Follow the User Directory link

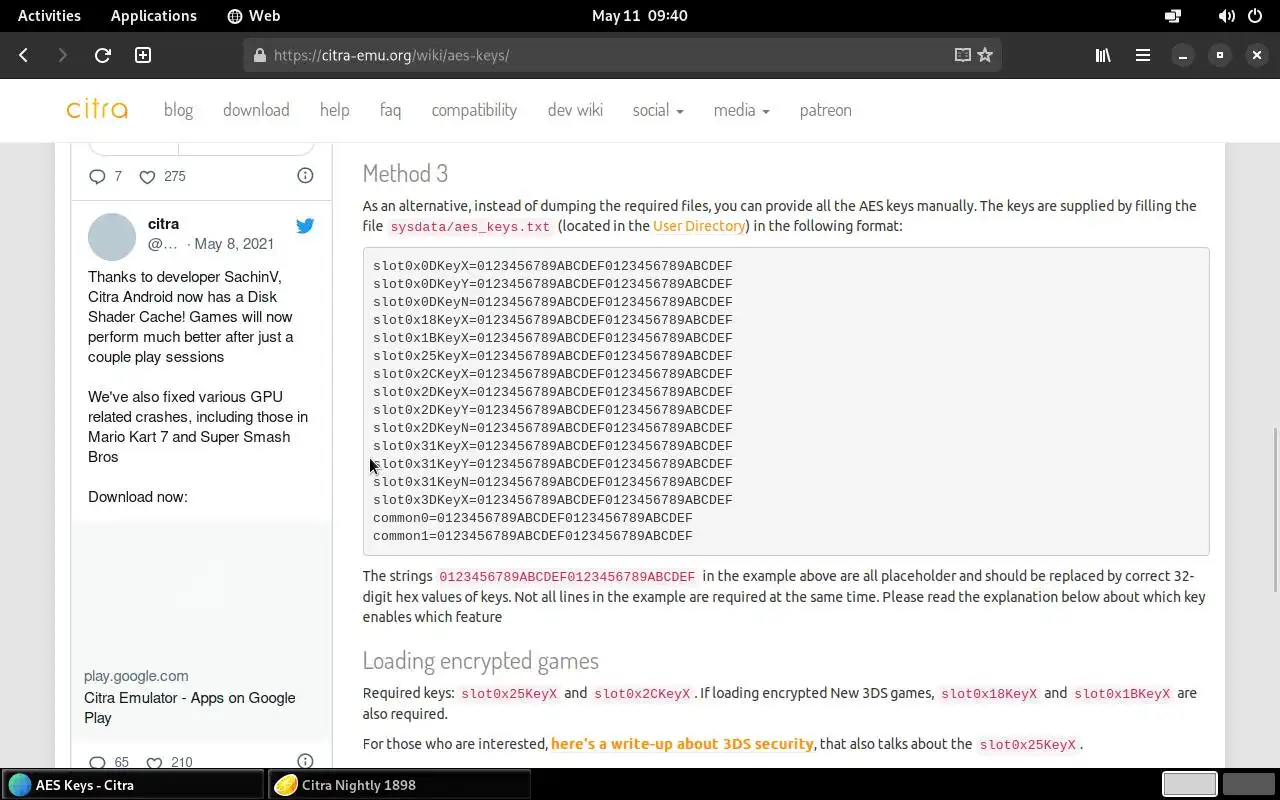[699, 226]
